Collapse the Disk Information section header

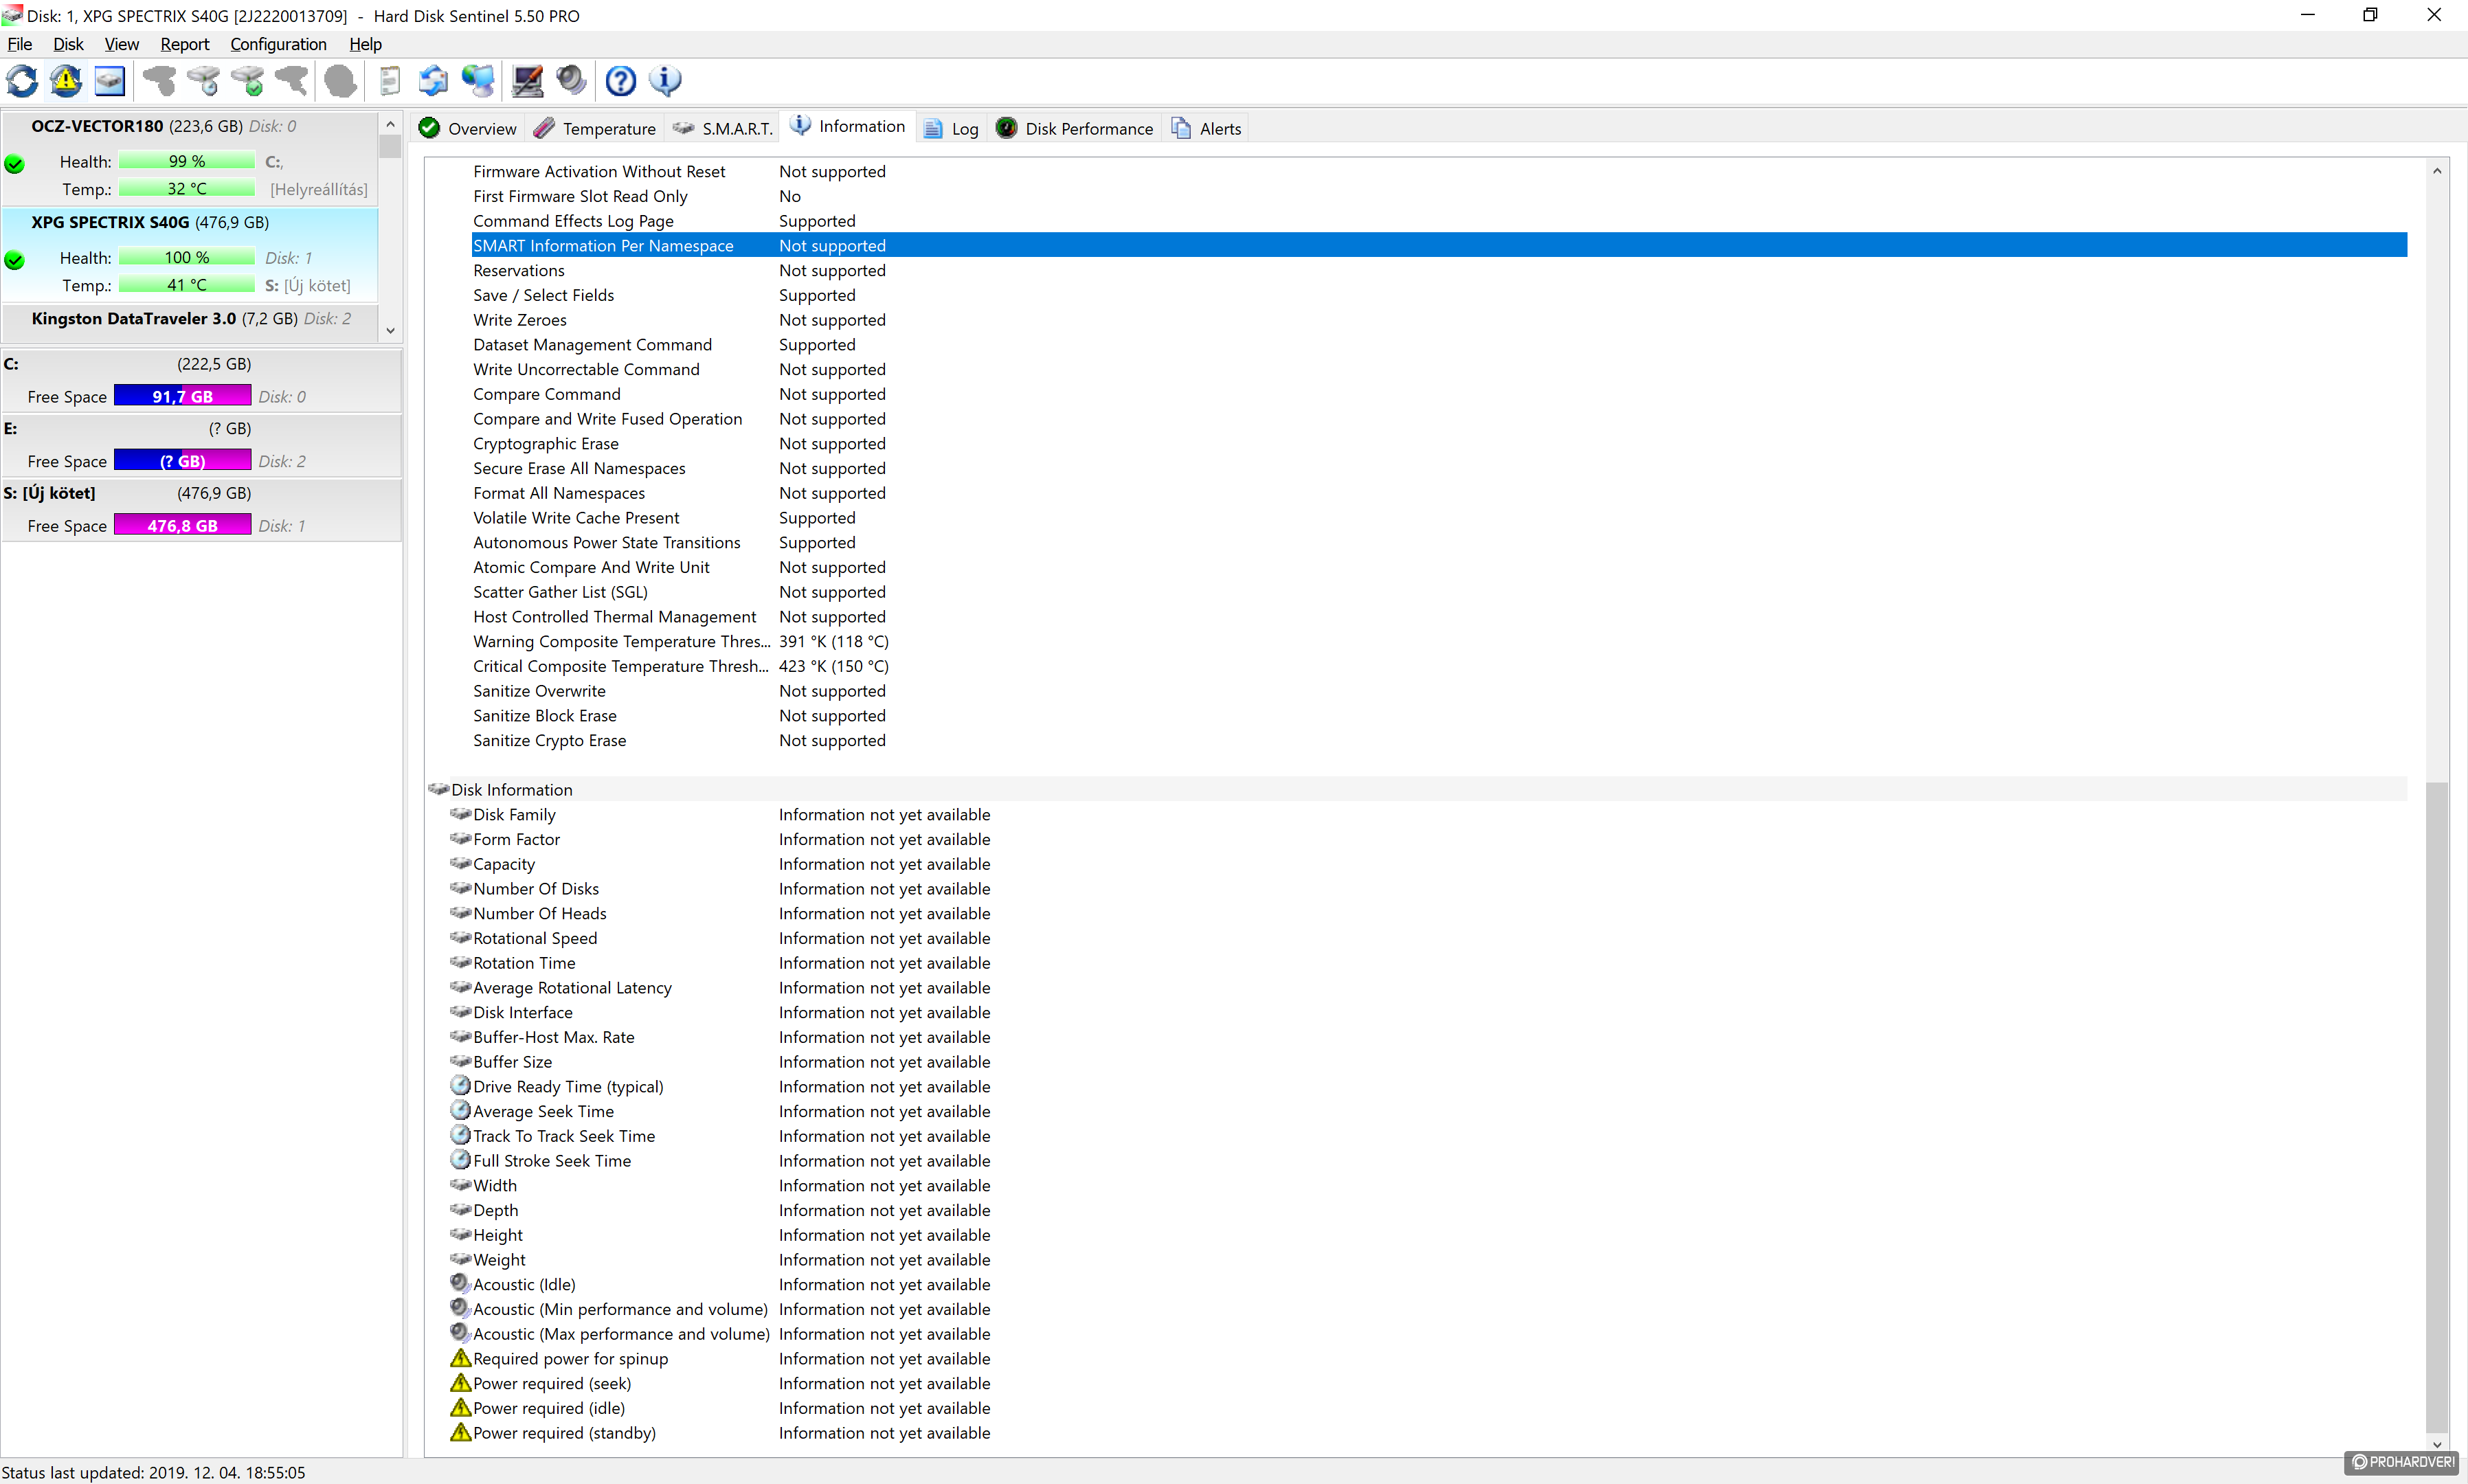510,789
